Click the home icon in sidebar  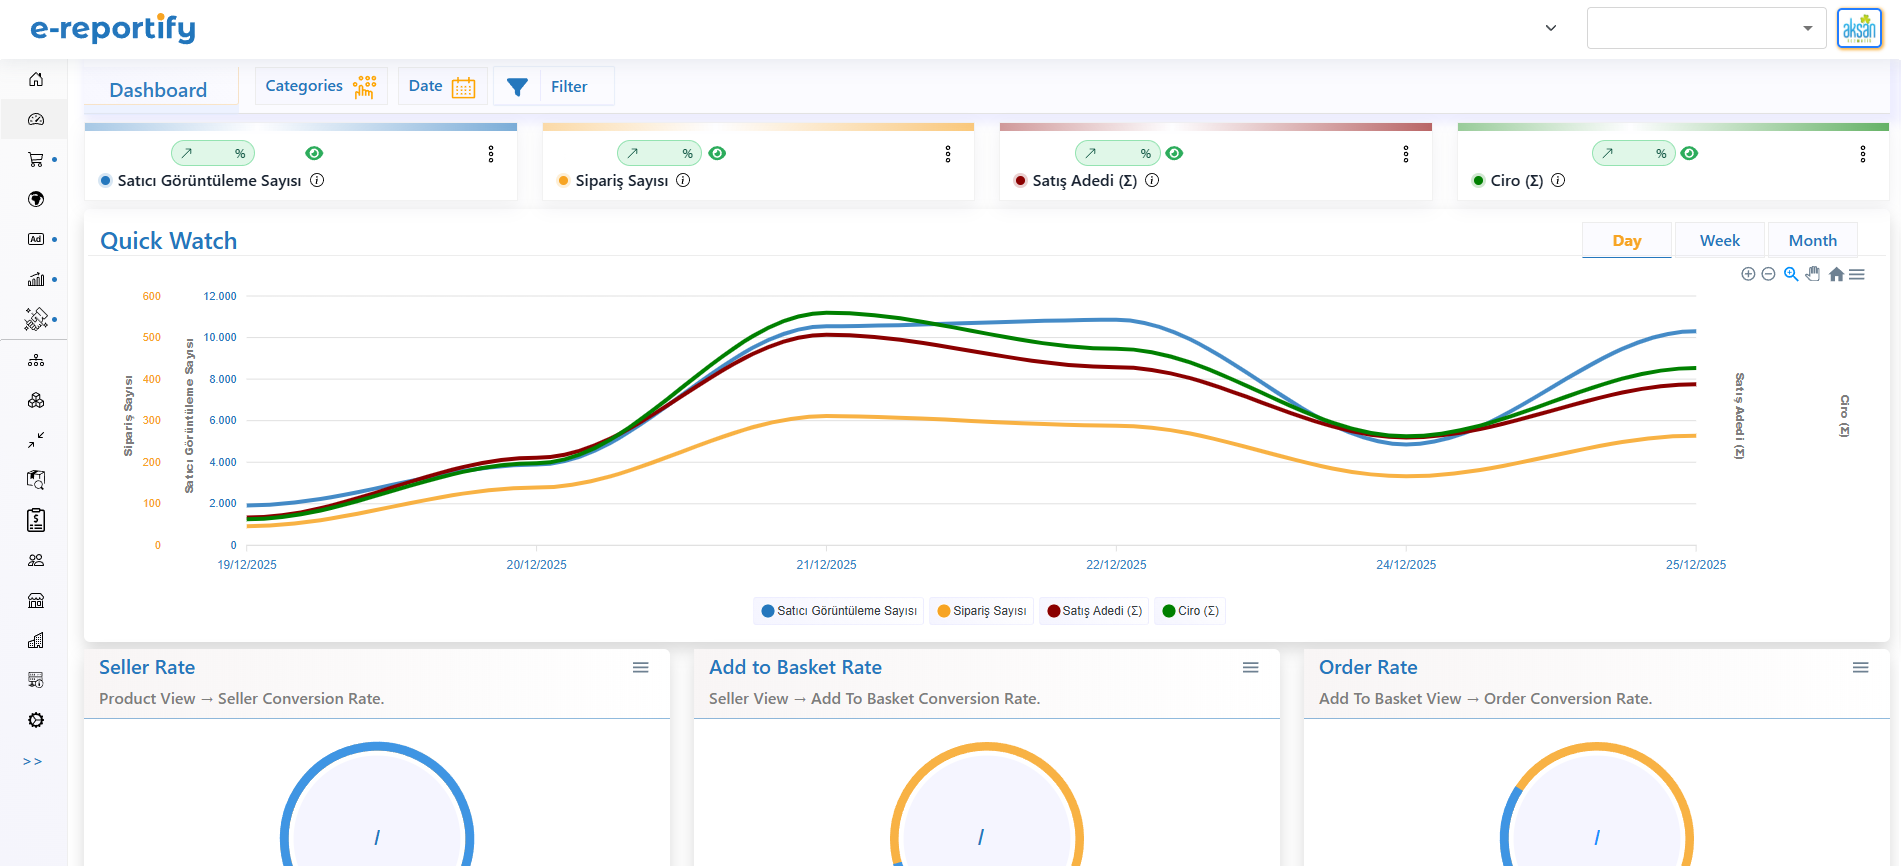click(36, 79)
